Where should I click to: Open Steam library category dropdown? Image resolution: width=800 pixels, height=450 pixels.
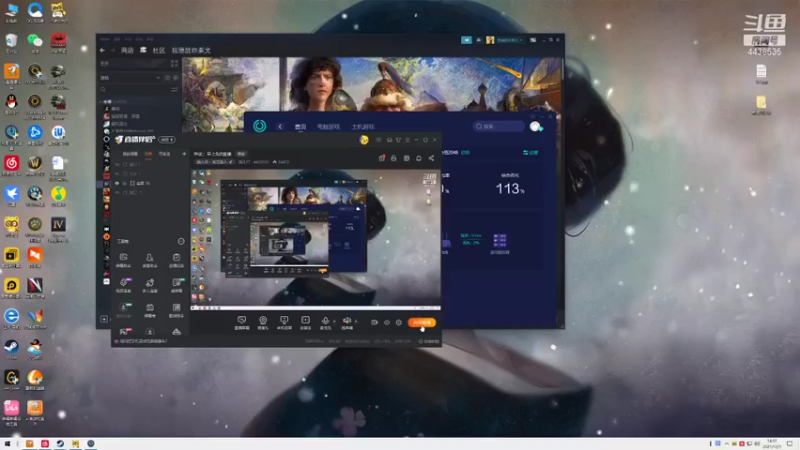click(130, 78)
